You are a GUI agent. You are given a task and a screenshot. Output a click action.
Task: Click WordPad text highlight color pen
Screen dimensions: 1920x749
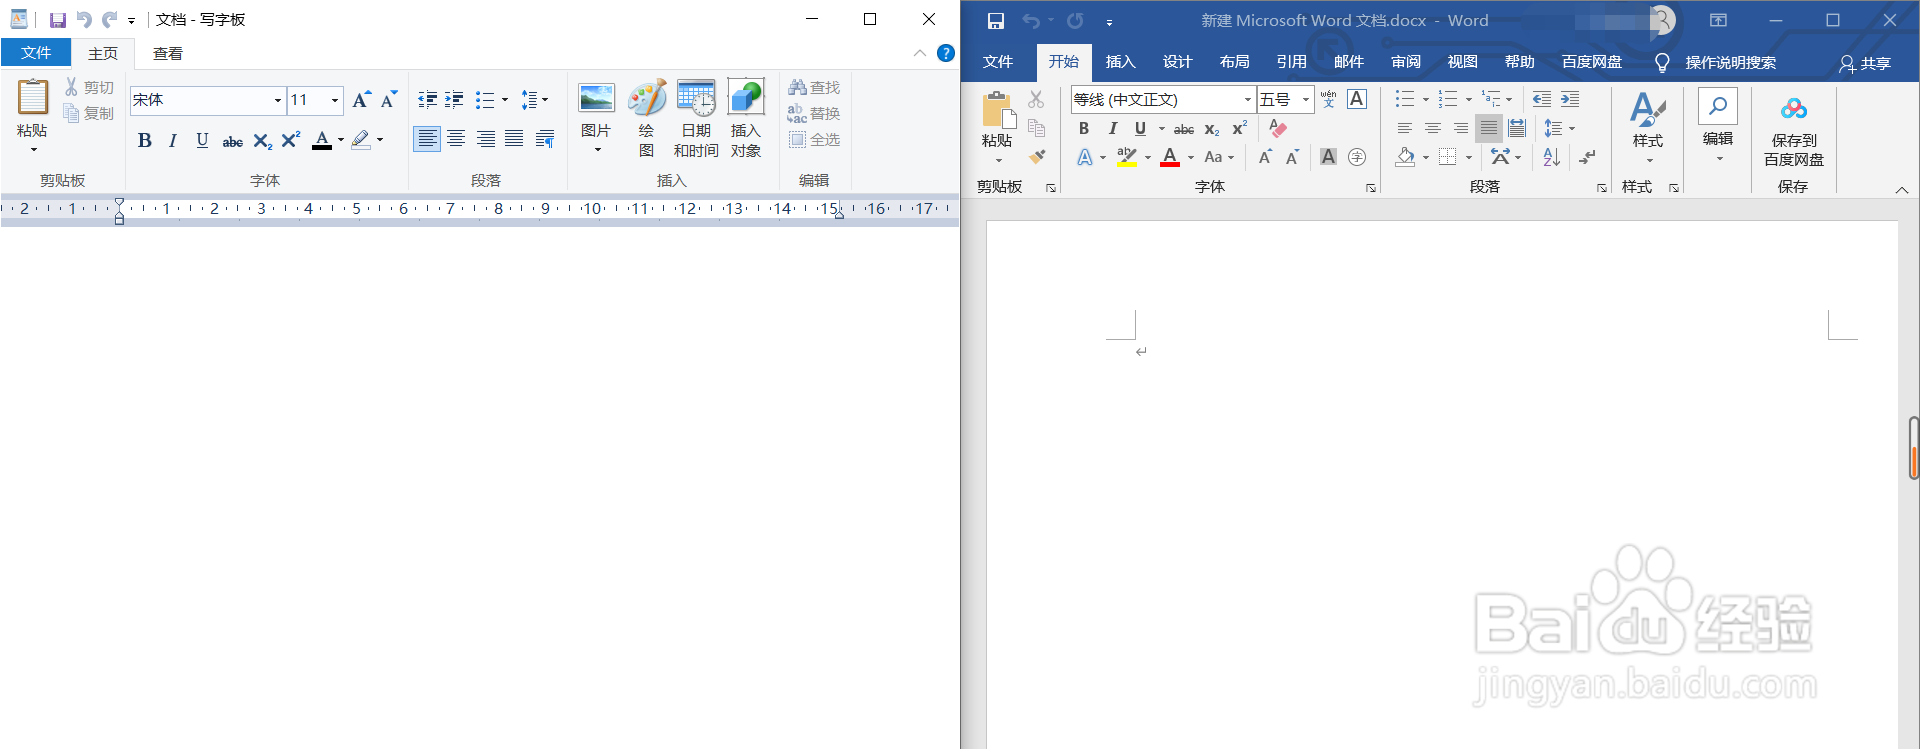tap(361, 140)
